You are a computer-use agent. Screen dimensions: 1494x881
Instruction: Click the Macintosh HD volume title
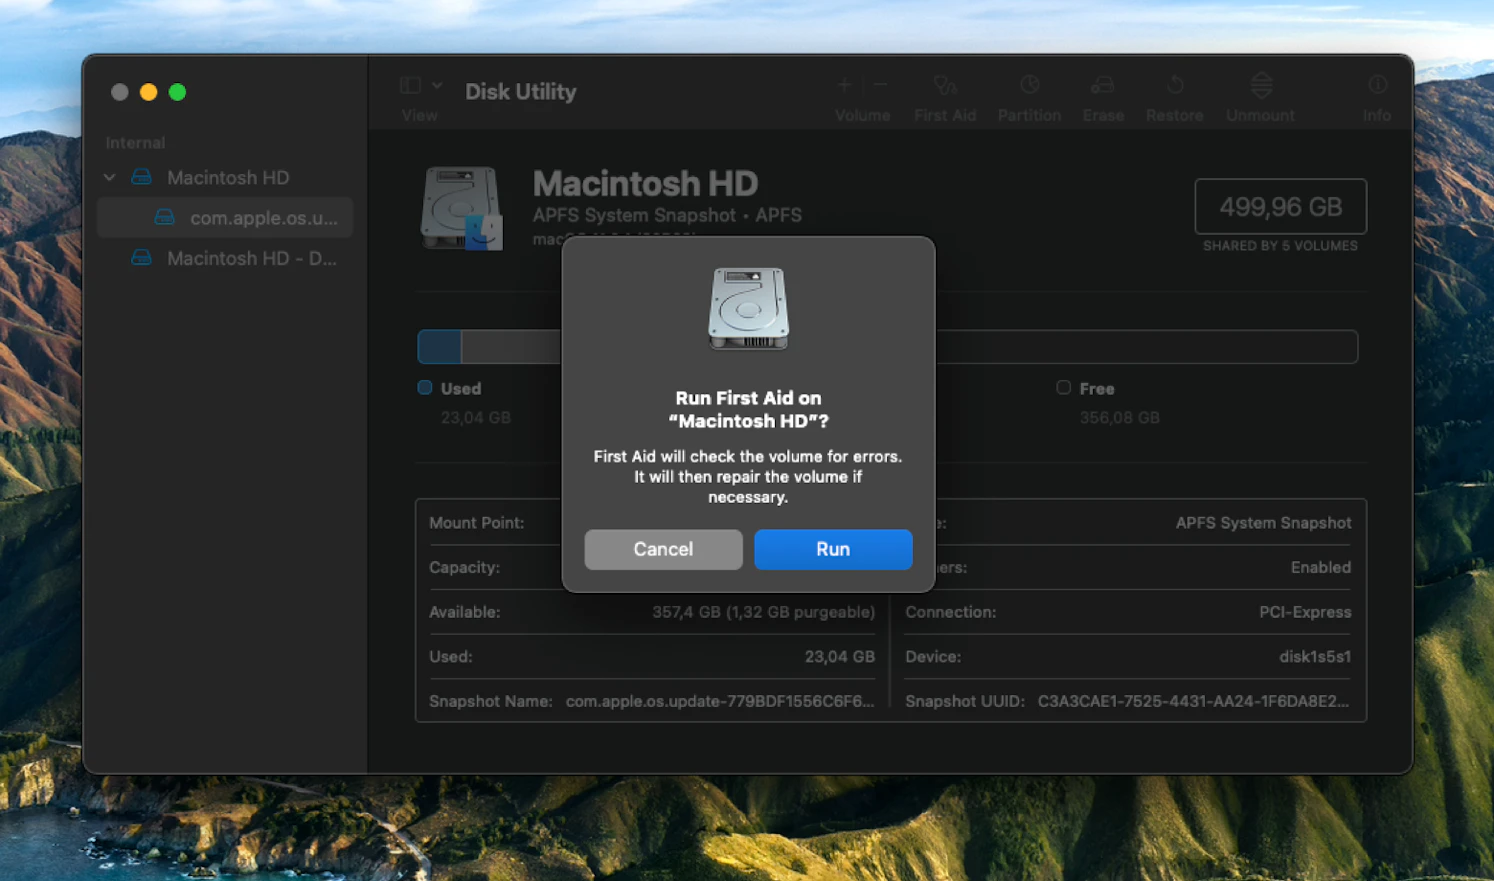[645, 183]
